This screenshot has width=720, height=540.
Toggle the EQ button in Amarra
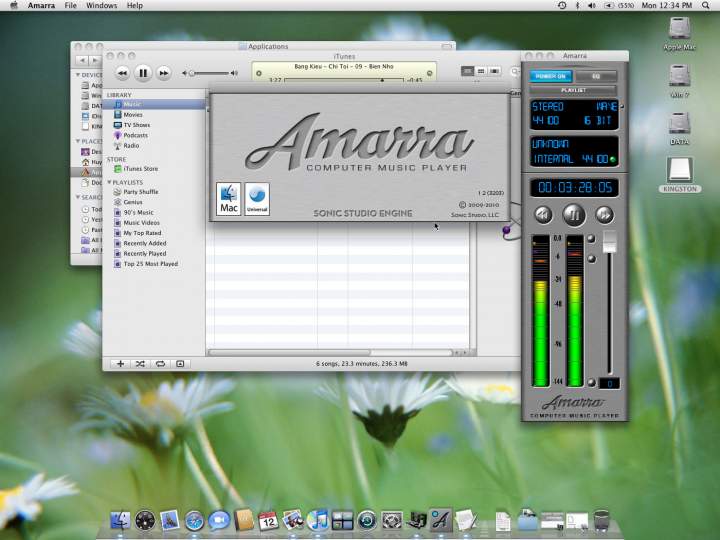point(596,76)
